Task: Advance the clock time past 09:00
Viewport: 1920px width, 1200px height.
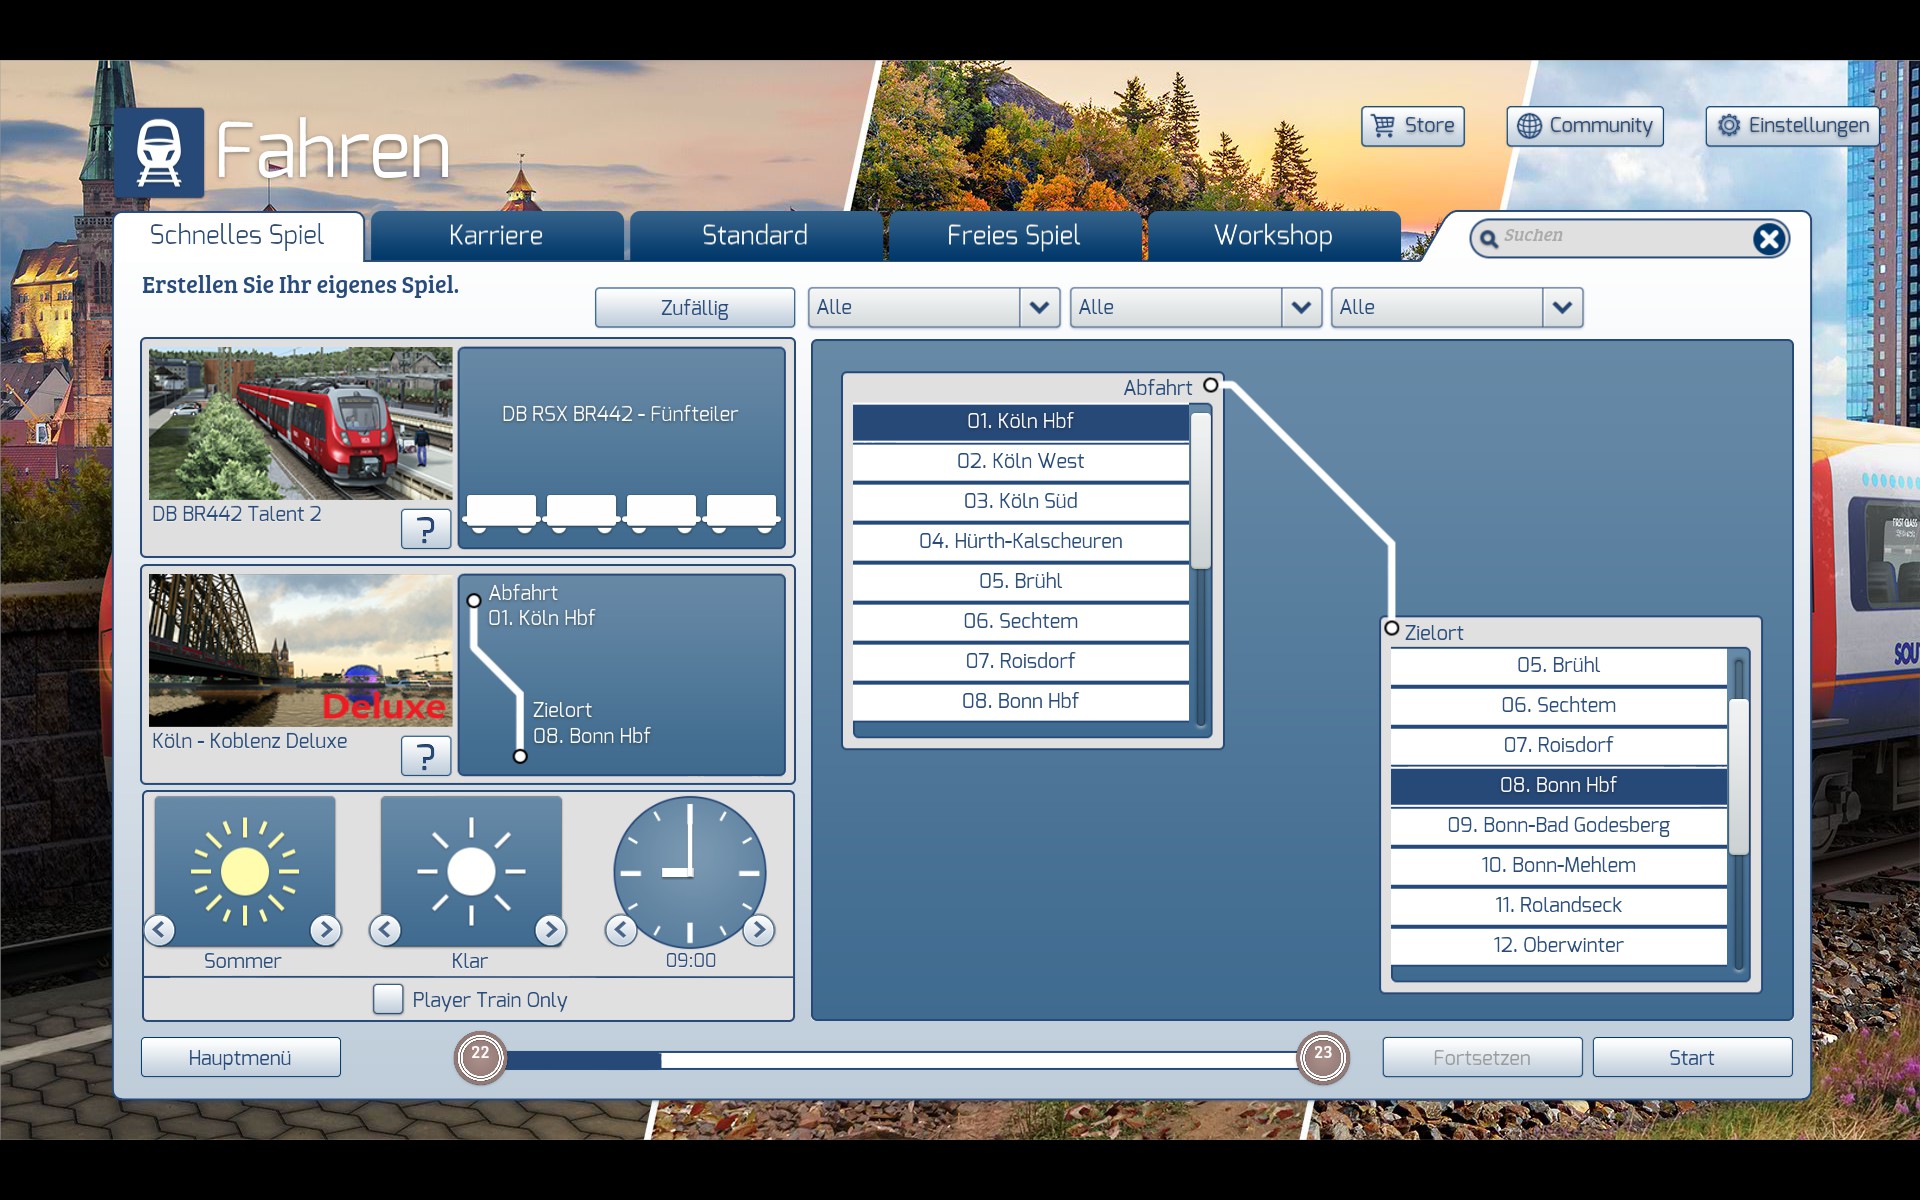Action: point(758,930)
